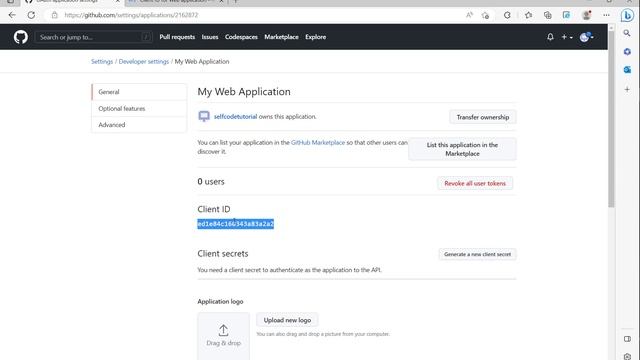Screen dimensions: 640x360
Task: Add page to favorites star icon
Action: [x=485, y=15]
